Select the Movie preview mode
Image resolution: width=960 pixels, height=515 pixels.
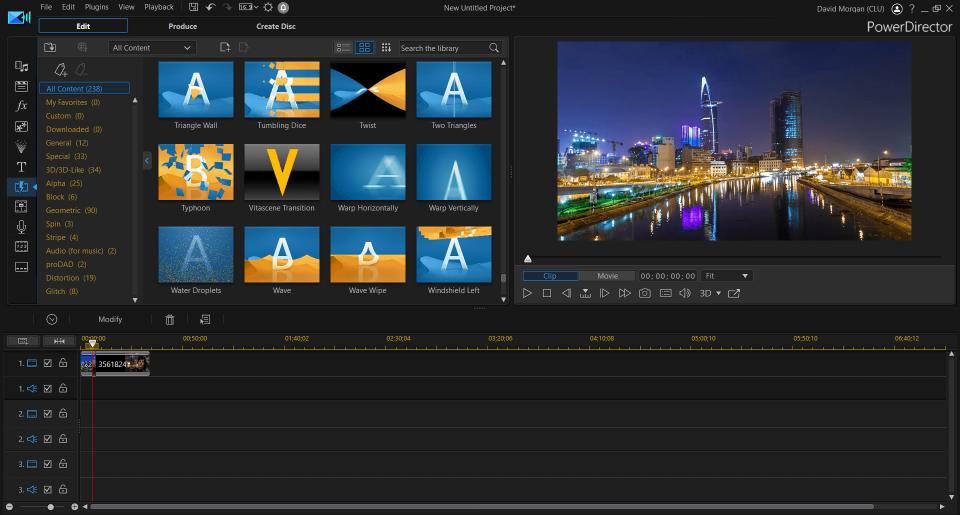607,276
